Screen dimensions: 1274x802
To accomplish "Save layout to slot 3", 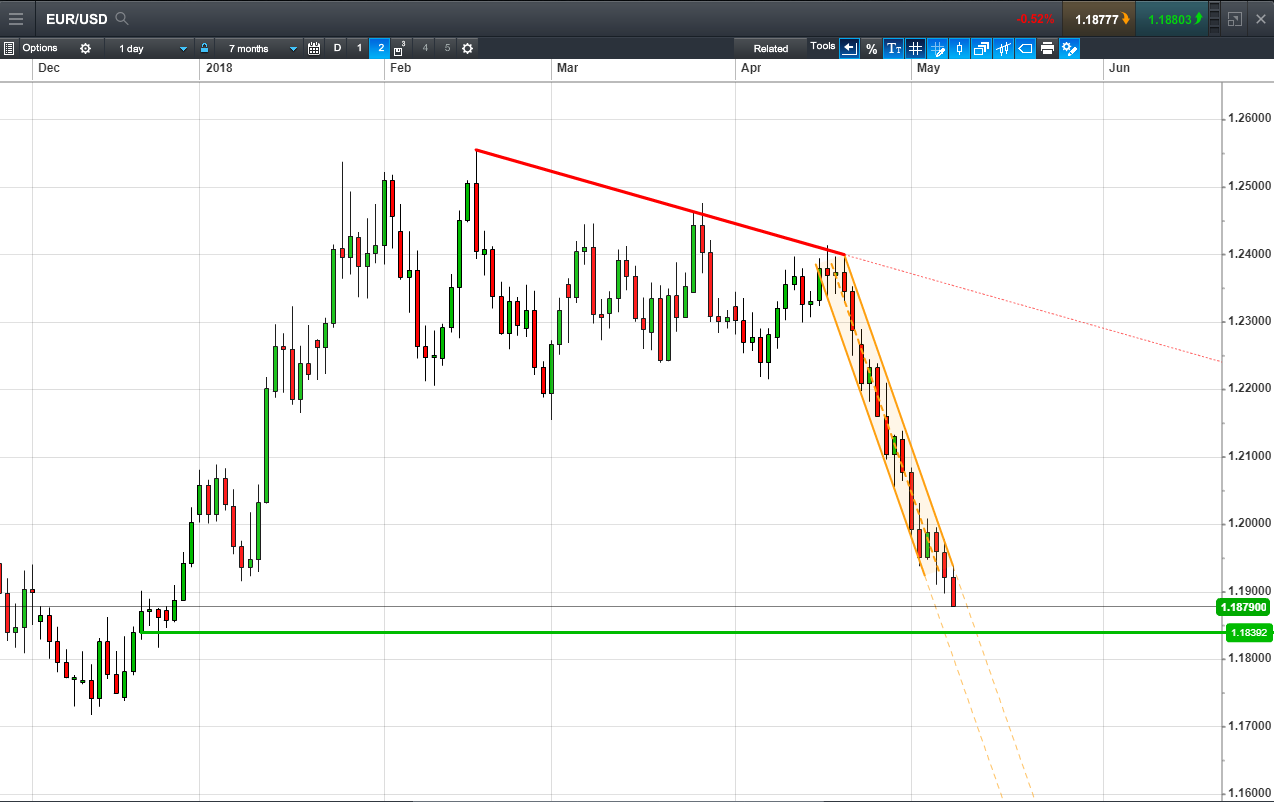I will (x=400, y=48).
